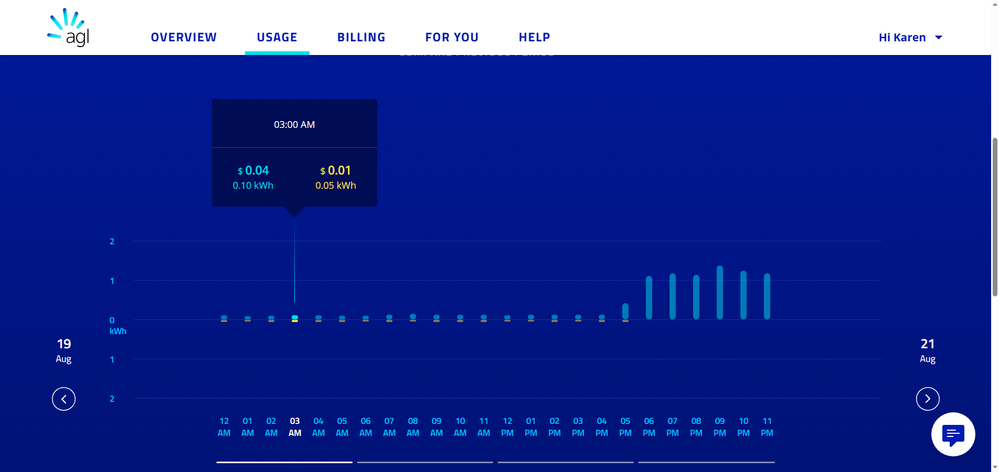Select the third page indicator bar

566,462
